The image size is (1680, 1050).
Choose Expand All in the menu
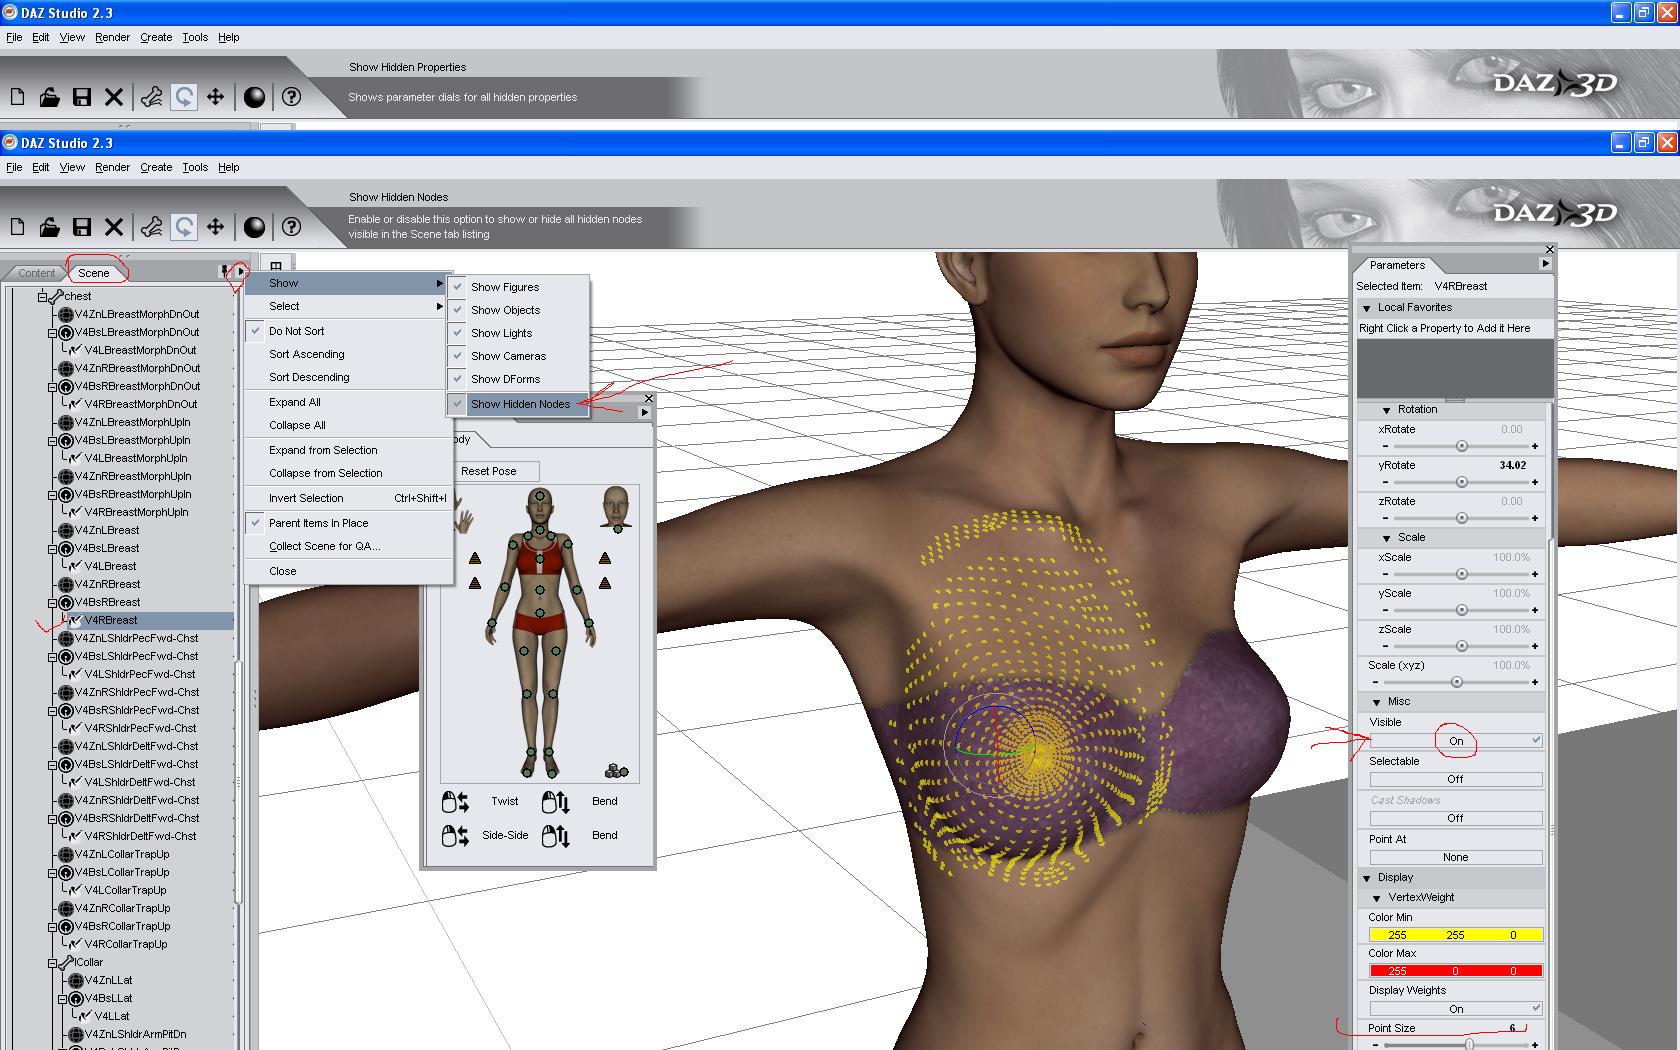(x=347, y=402)
